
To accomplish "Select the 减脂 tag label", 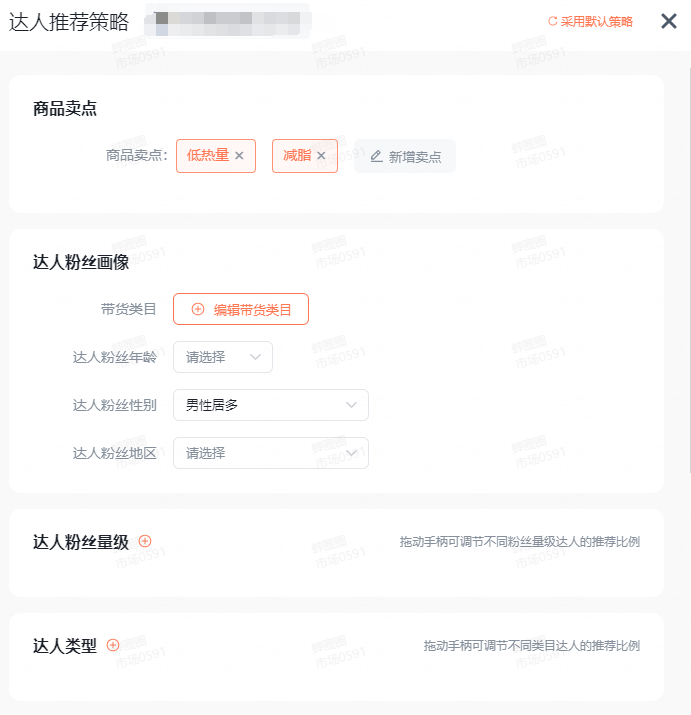I will [297, 155].
